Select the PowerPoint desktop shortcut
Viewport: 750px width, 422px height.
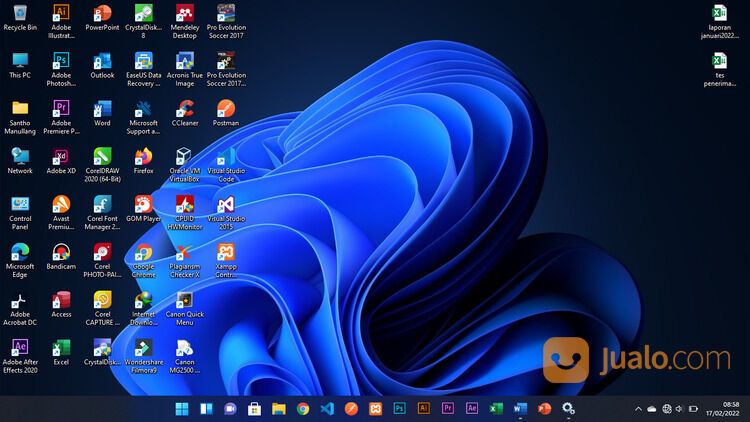pyautogui.click(x=102, y=18)
